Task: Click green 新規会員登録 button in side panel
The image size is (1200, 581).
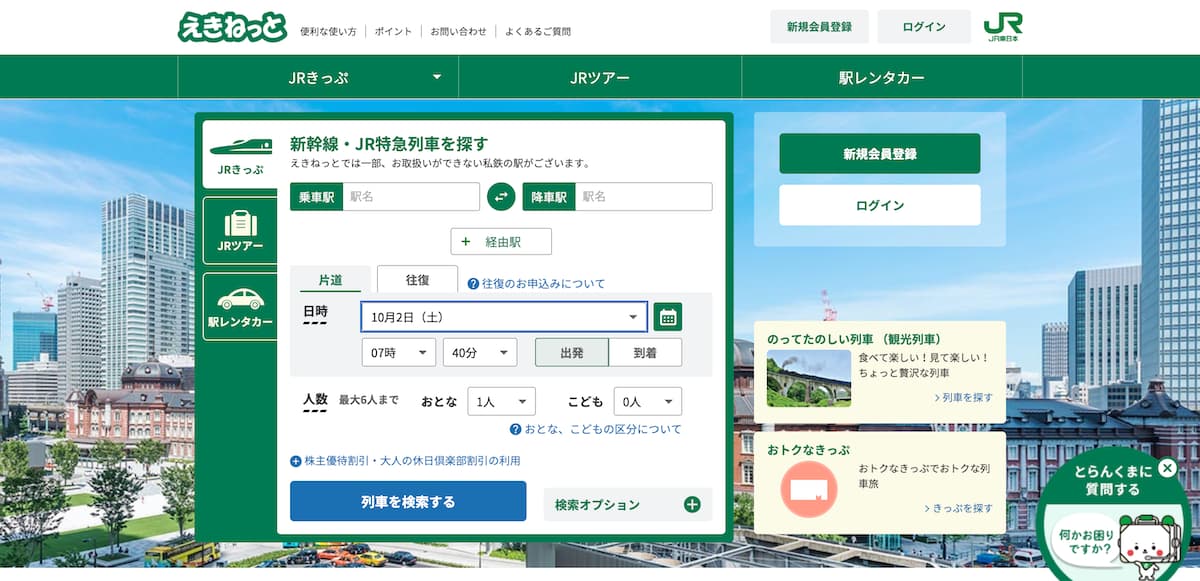Action: pos(880,154)
